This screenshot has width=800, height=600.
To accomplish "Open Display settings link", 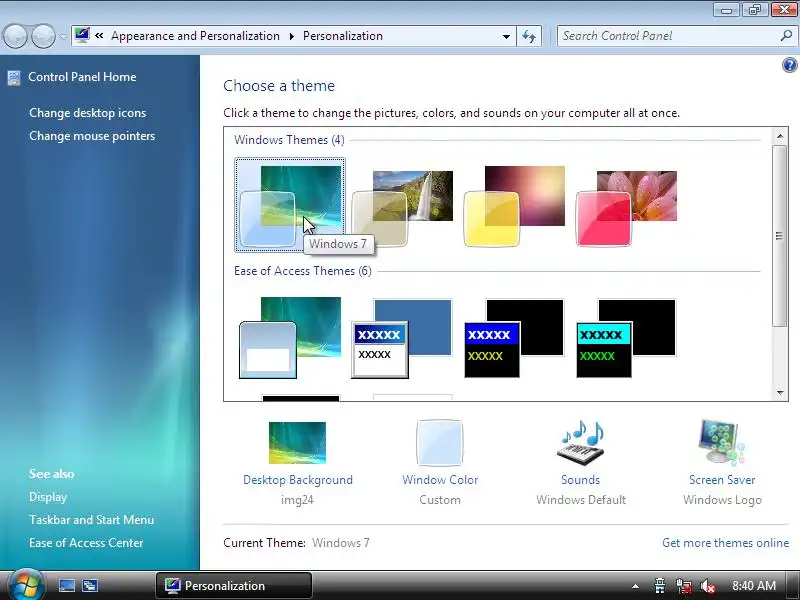I will point(48,497).
